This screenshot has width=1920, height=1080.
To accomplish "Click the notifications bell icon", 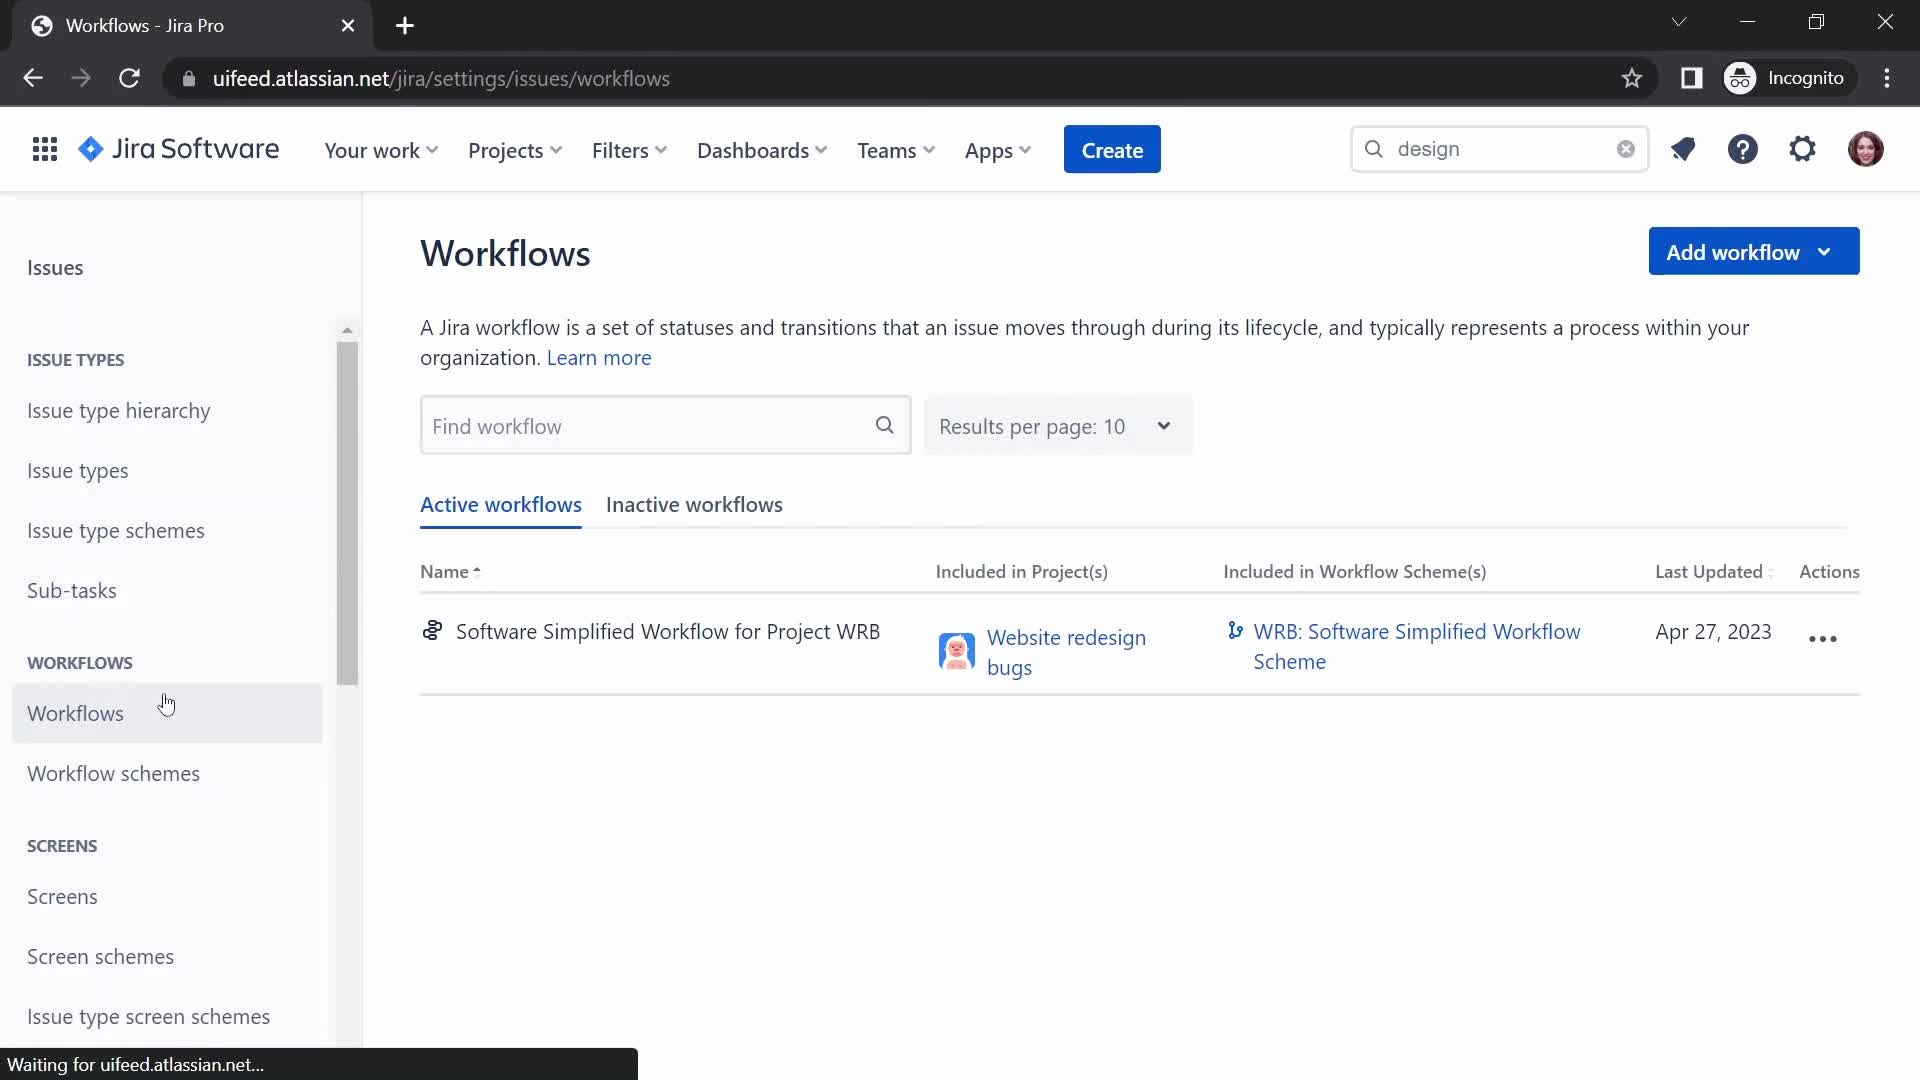I will click(x=1683, y=149).
